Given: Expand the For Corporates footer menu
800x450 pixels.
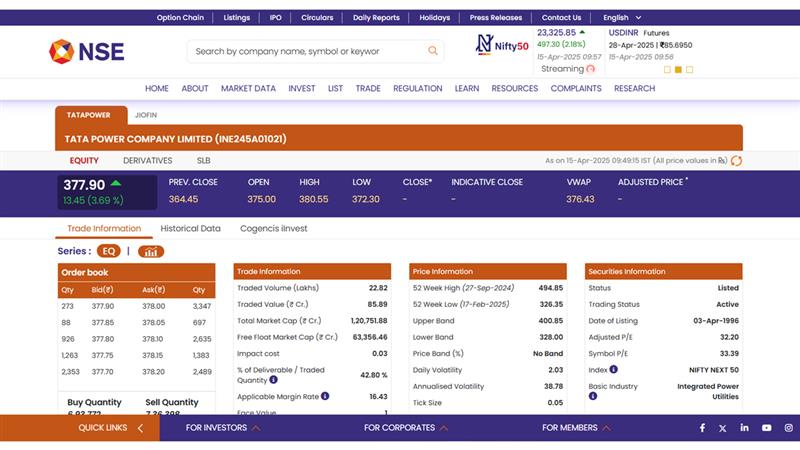Looking at the screenshot, I should point(406,428).
